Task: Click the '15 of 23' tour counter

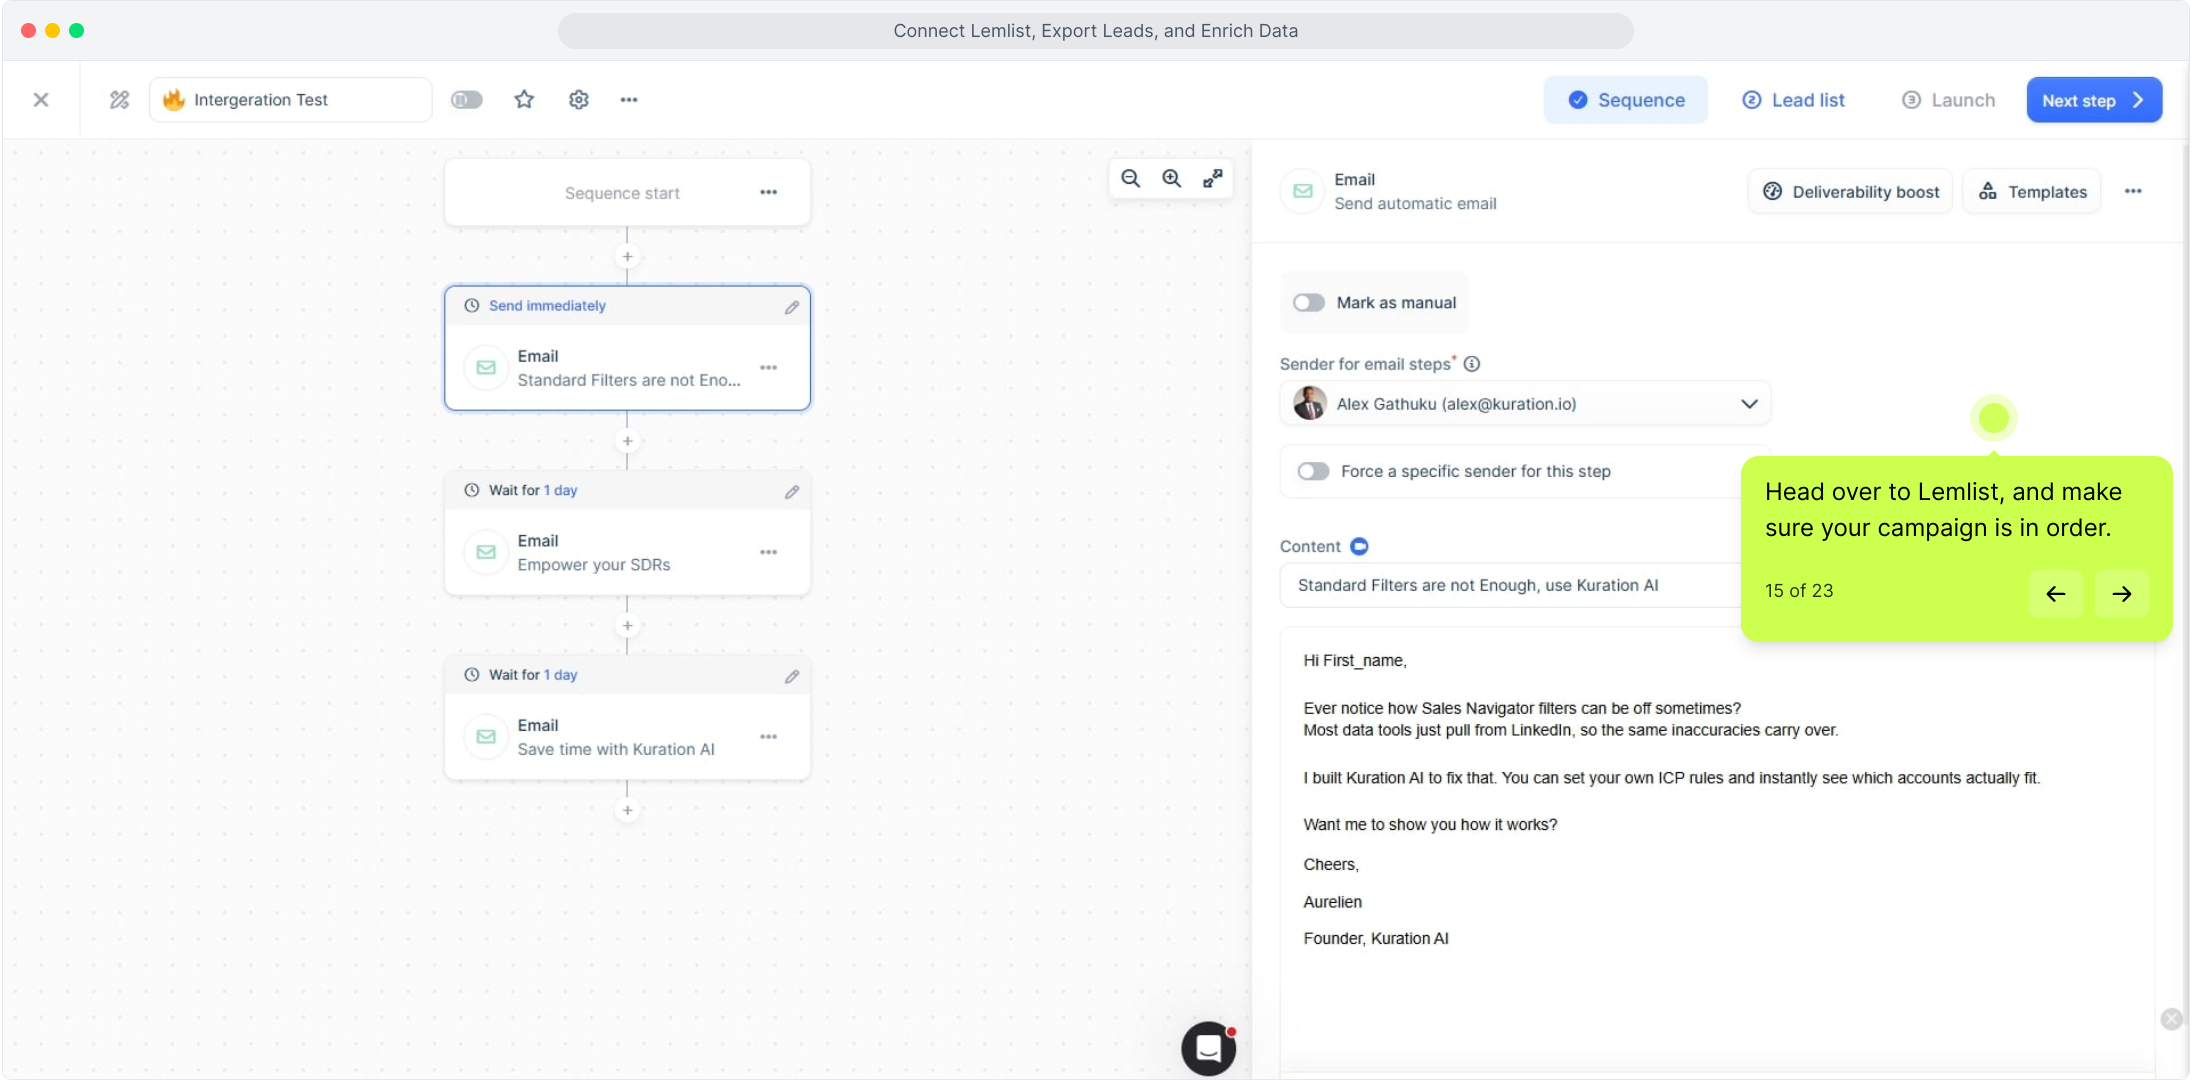Action: point(1799,591)
